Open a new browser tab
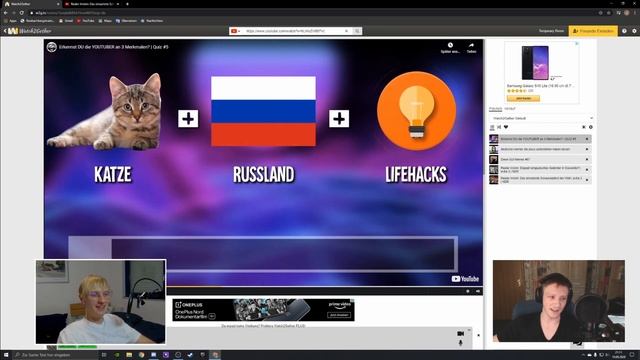640x360 pixels. pos(127,4)
